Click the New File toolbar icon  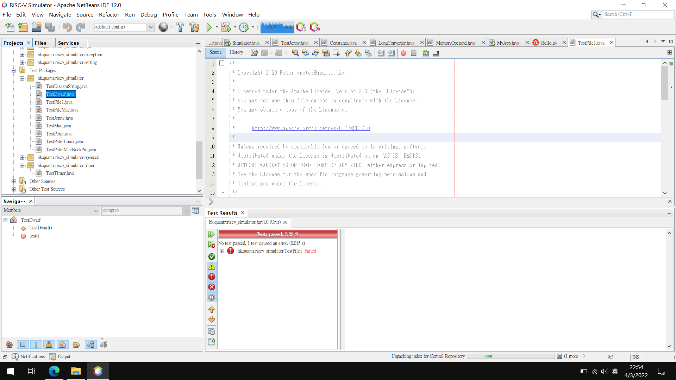[9, 27]
